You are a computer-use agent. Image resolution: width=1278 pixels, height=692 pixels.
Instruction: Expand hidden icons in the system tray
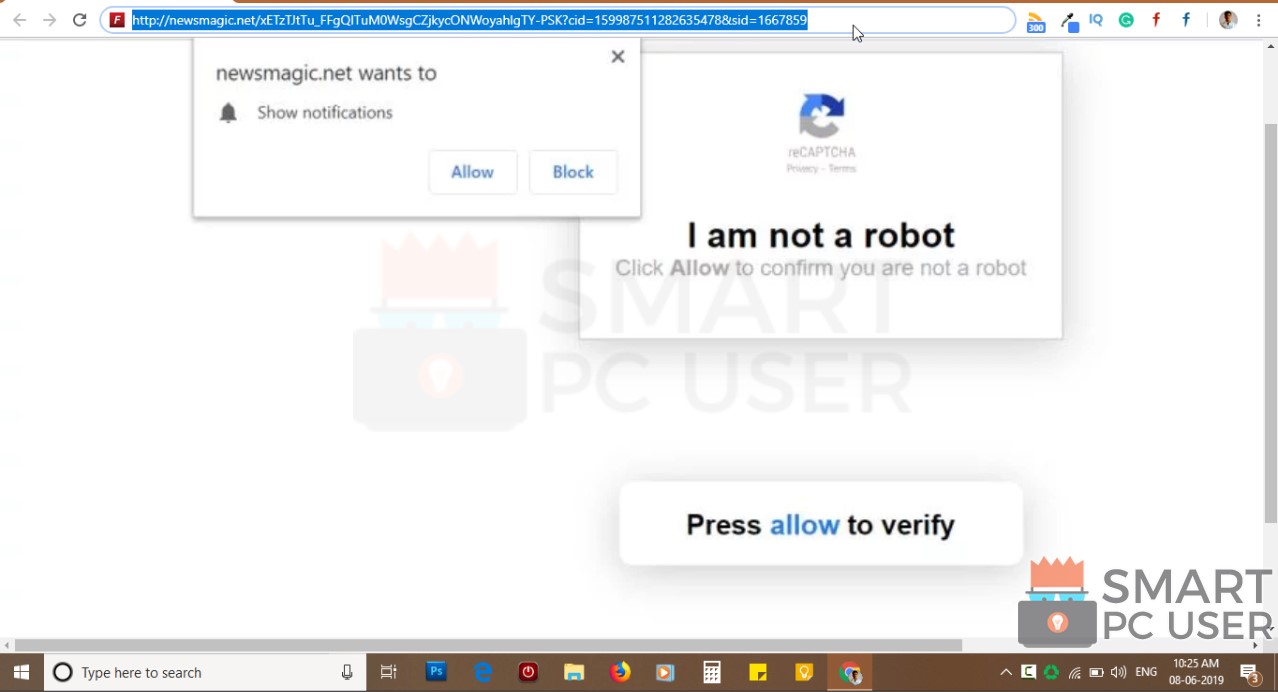(x=1006, y=672)
